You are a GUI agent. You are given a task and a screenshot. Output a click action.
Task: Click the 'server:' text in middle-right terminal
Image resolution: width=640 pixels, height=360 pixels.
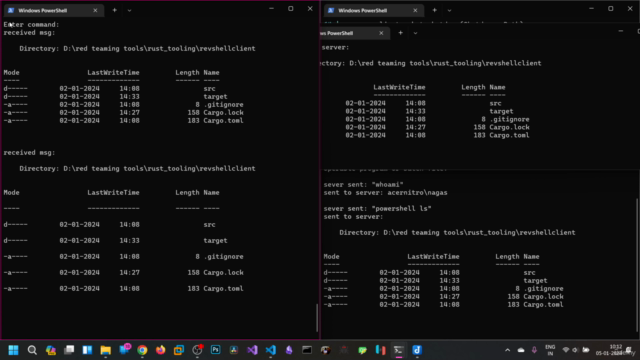pyautogui.click(x=336, y=48)
